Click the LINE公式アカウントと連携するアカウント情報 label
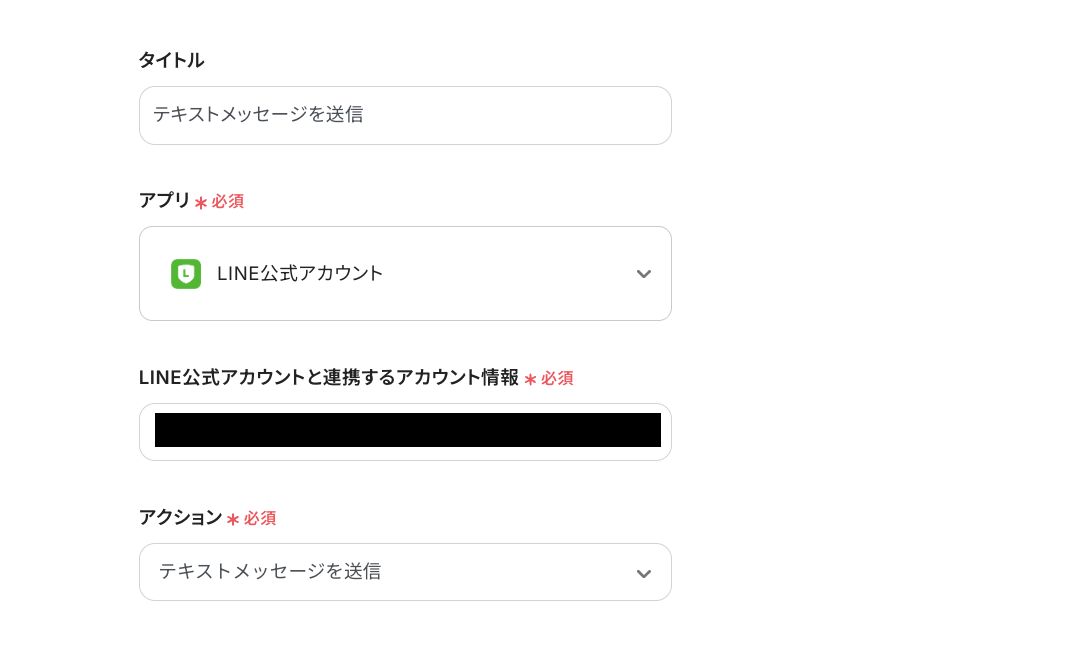 (328, 378)
